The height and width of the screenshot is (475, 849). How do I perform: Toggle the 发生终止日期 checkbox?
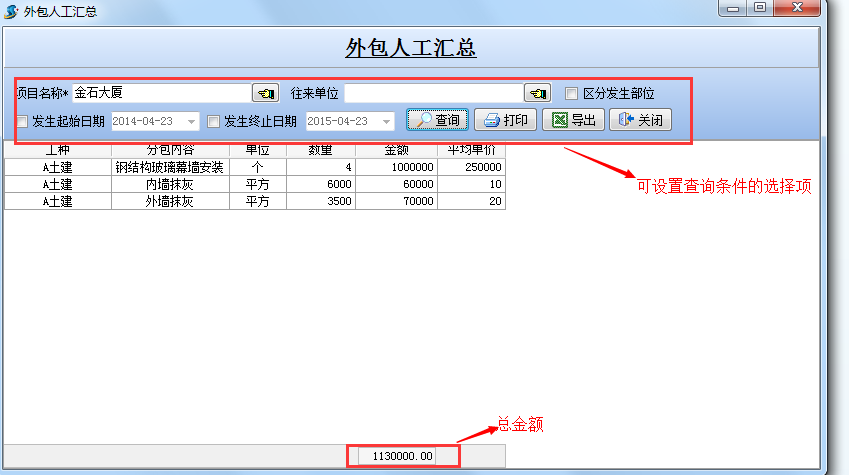click(x=213, y=122)
